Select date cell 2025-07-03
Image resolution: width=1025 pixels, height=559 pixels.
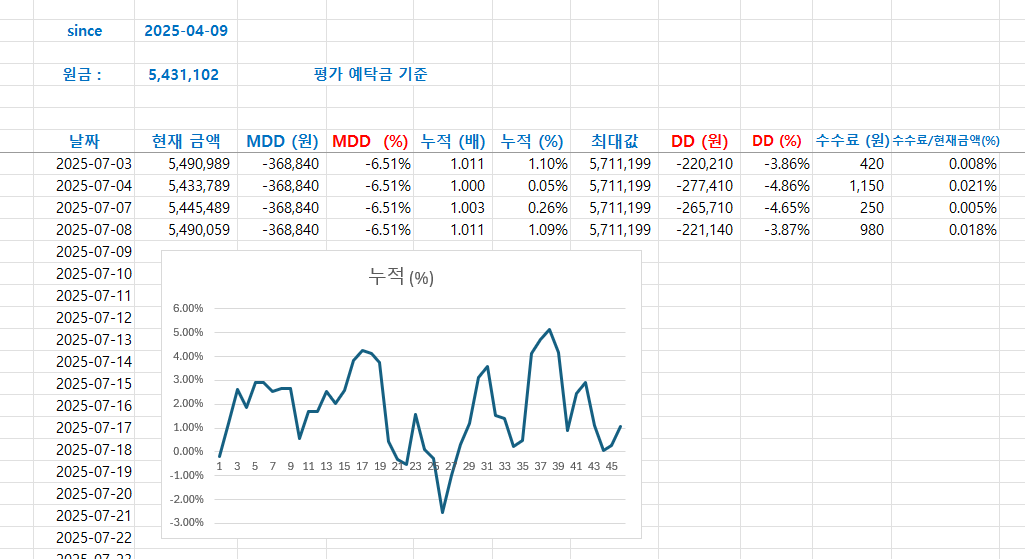[x=84, y=164]
